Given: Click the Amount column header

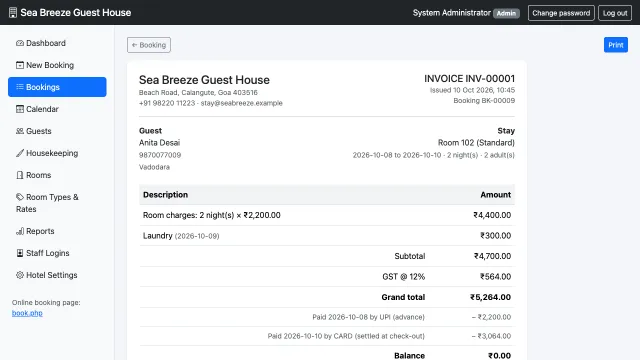Looking at the screenshot, I should 496,195.
